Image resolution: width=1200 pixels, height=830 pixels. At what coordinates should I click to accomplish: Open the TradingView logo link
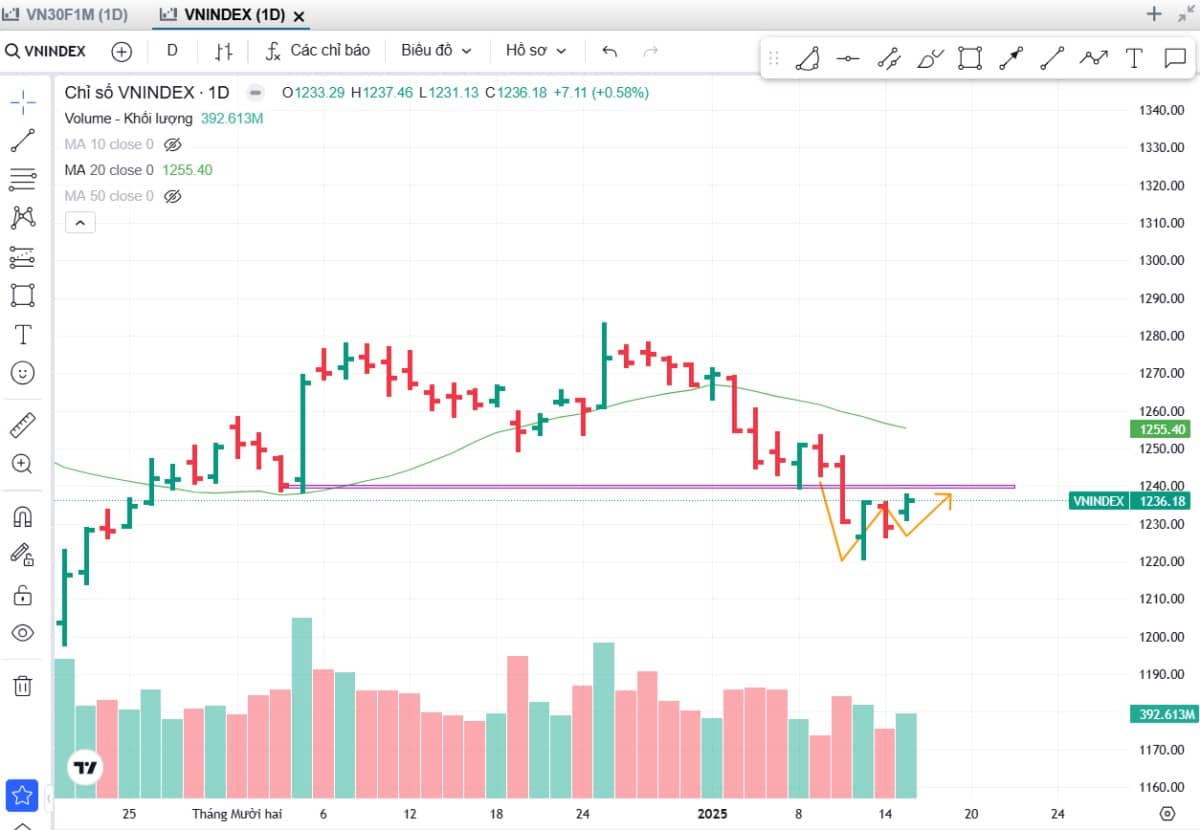[83, 768]
